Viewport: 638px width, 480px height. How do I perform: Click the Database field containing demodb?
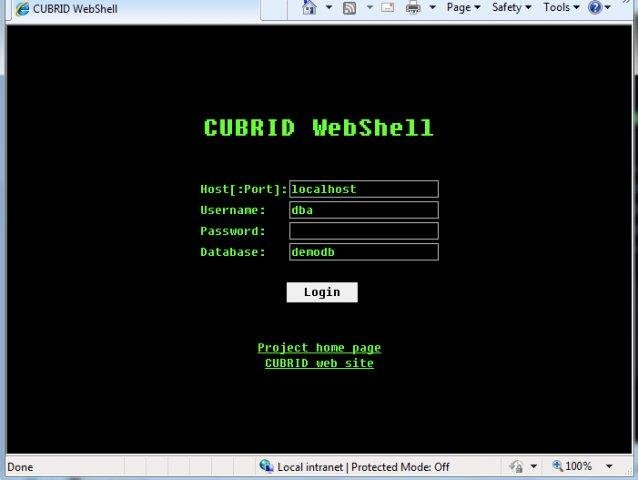364,252
